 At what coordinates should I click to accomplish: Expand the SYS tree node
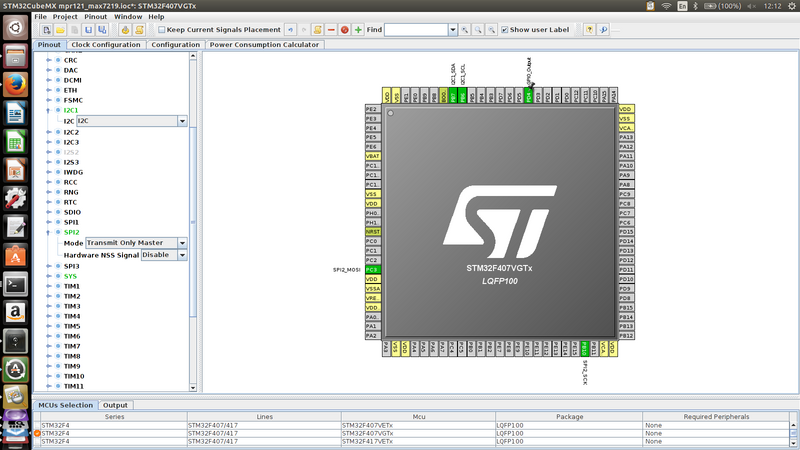pyautogui.click(x=49, y=276)
